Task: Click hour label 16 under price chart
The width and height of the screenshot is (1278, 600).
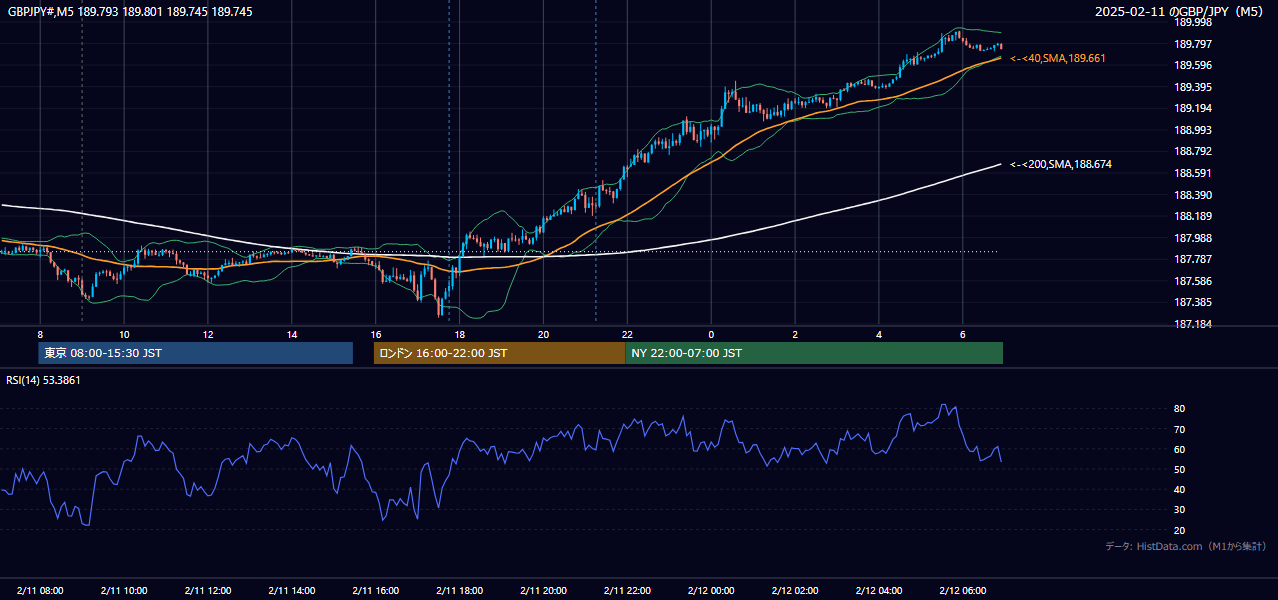Action: coord(376,334)
